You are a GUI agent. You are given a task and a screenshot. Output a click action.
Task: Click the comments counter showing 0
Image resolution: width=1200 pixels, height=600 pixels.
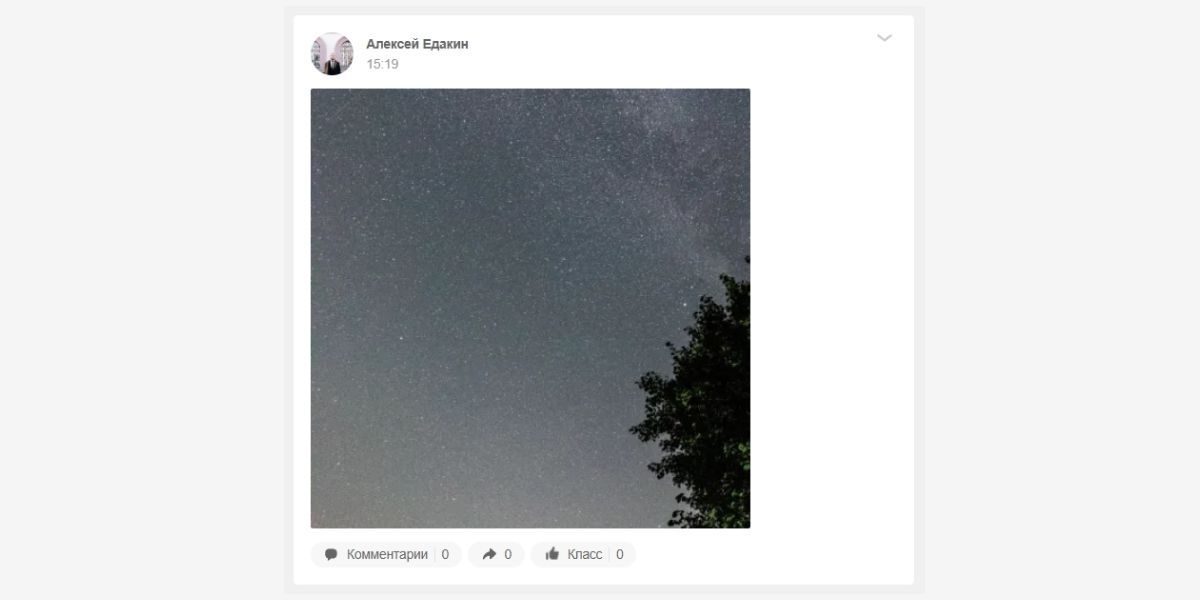pyautogui.click(x=445, y=554)
